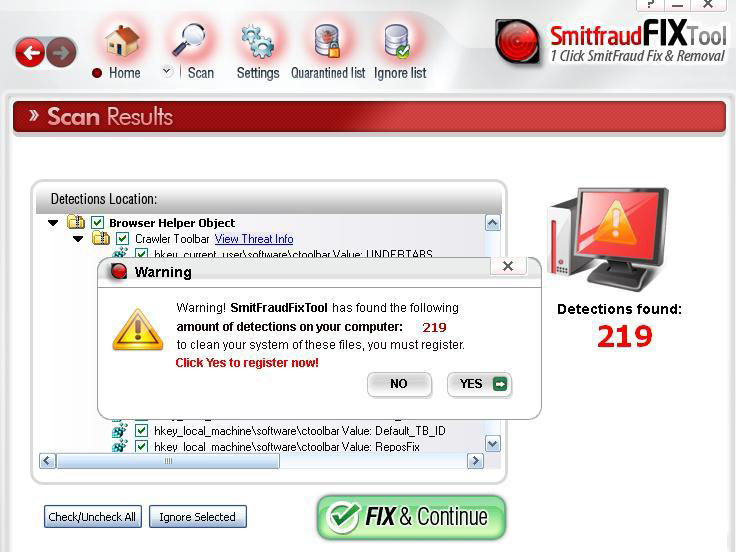Click the infected computer monitor image
This screenshot has height=552, width=736.
point(610,238)
